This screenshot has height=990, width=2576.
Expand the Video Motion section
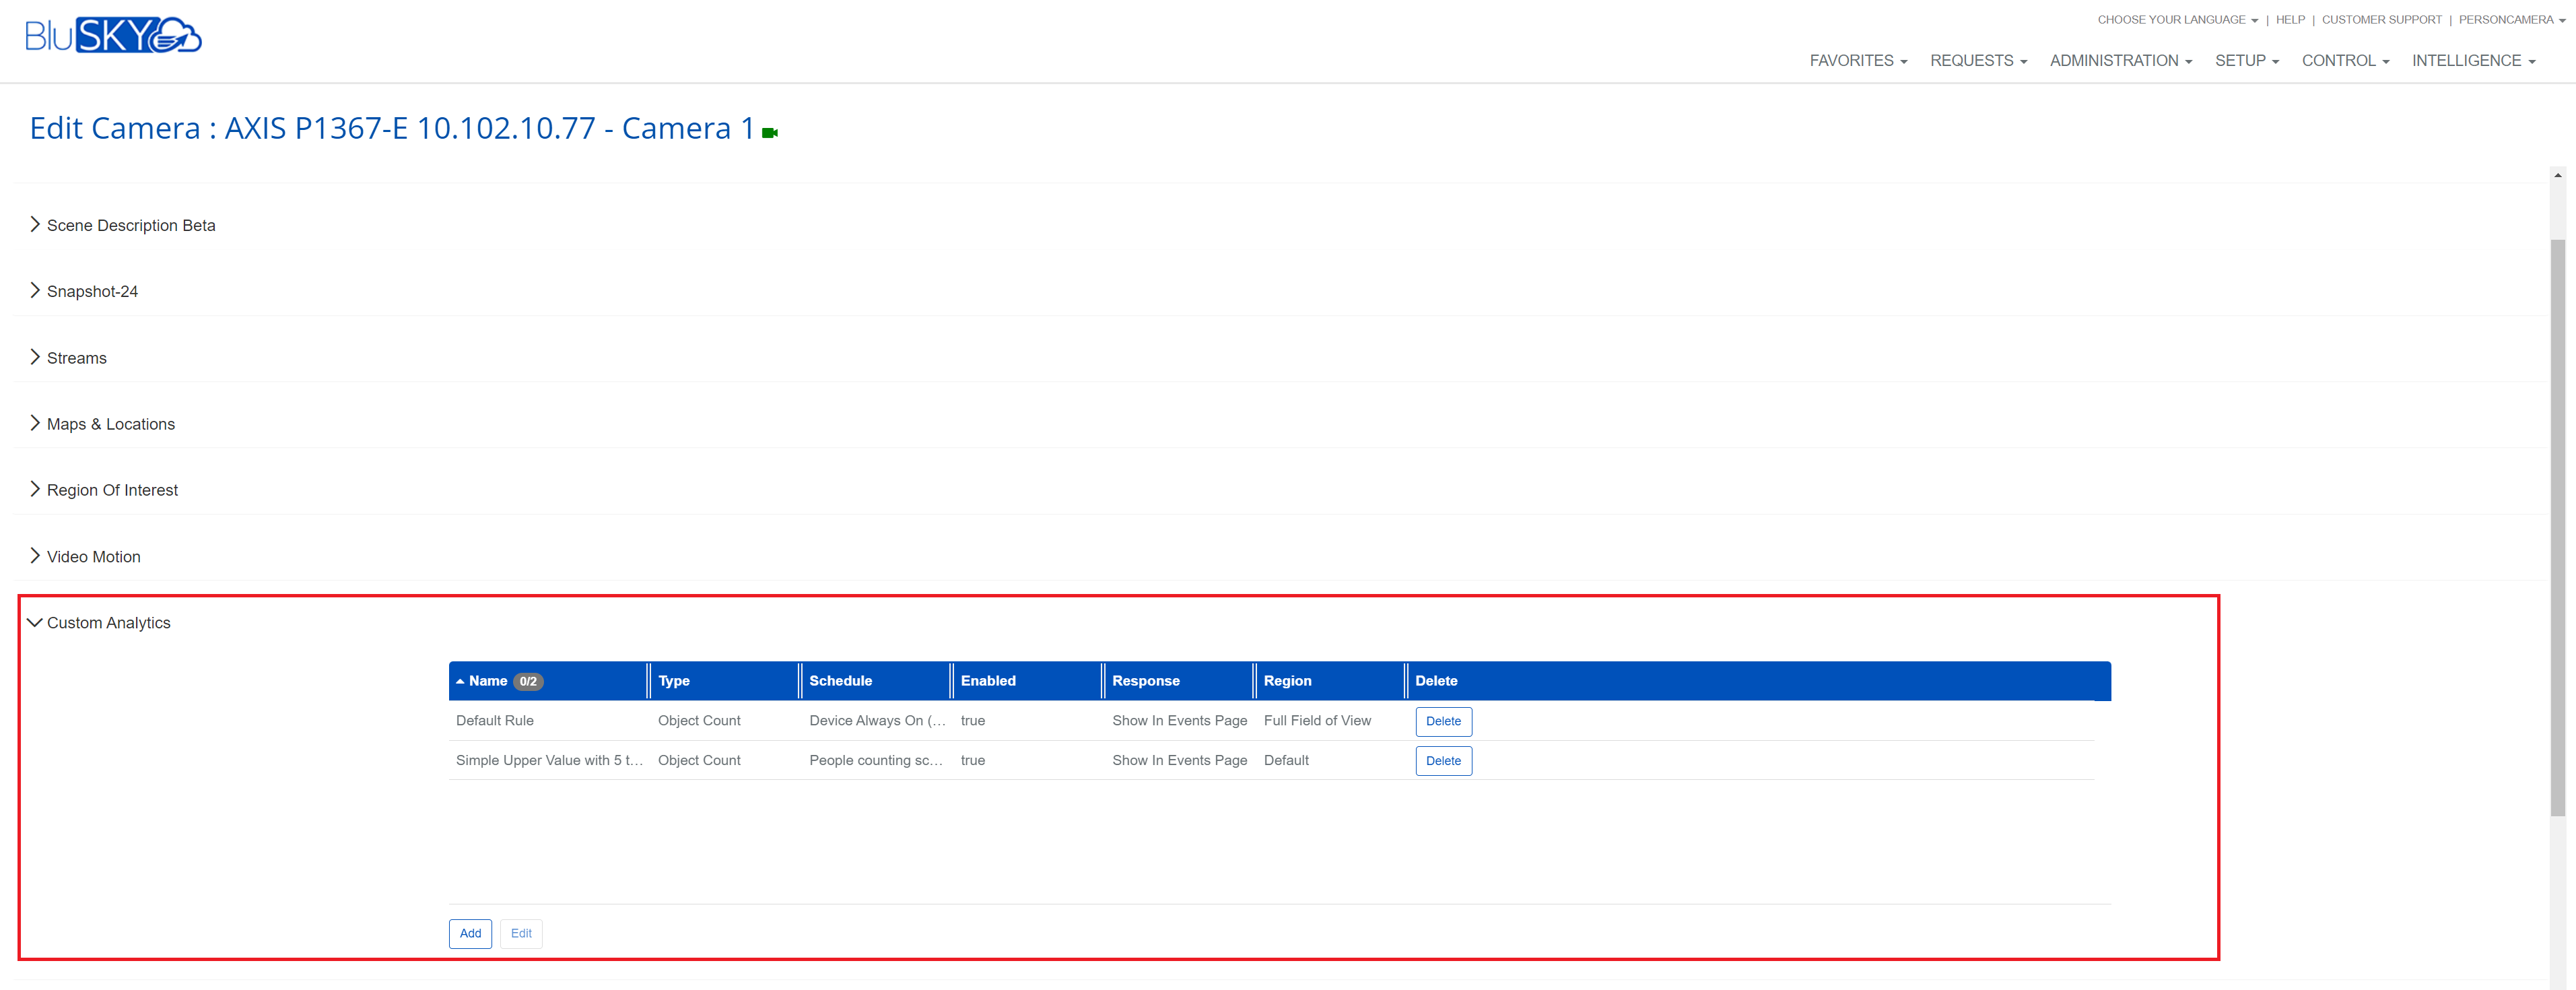[x=93, y=557]
